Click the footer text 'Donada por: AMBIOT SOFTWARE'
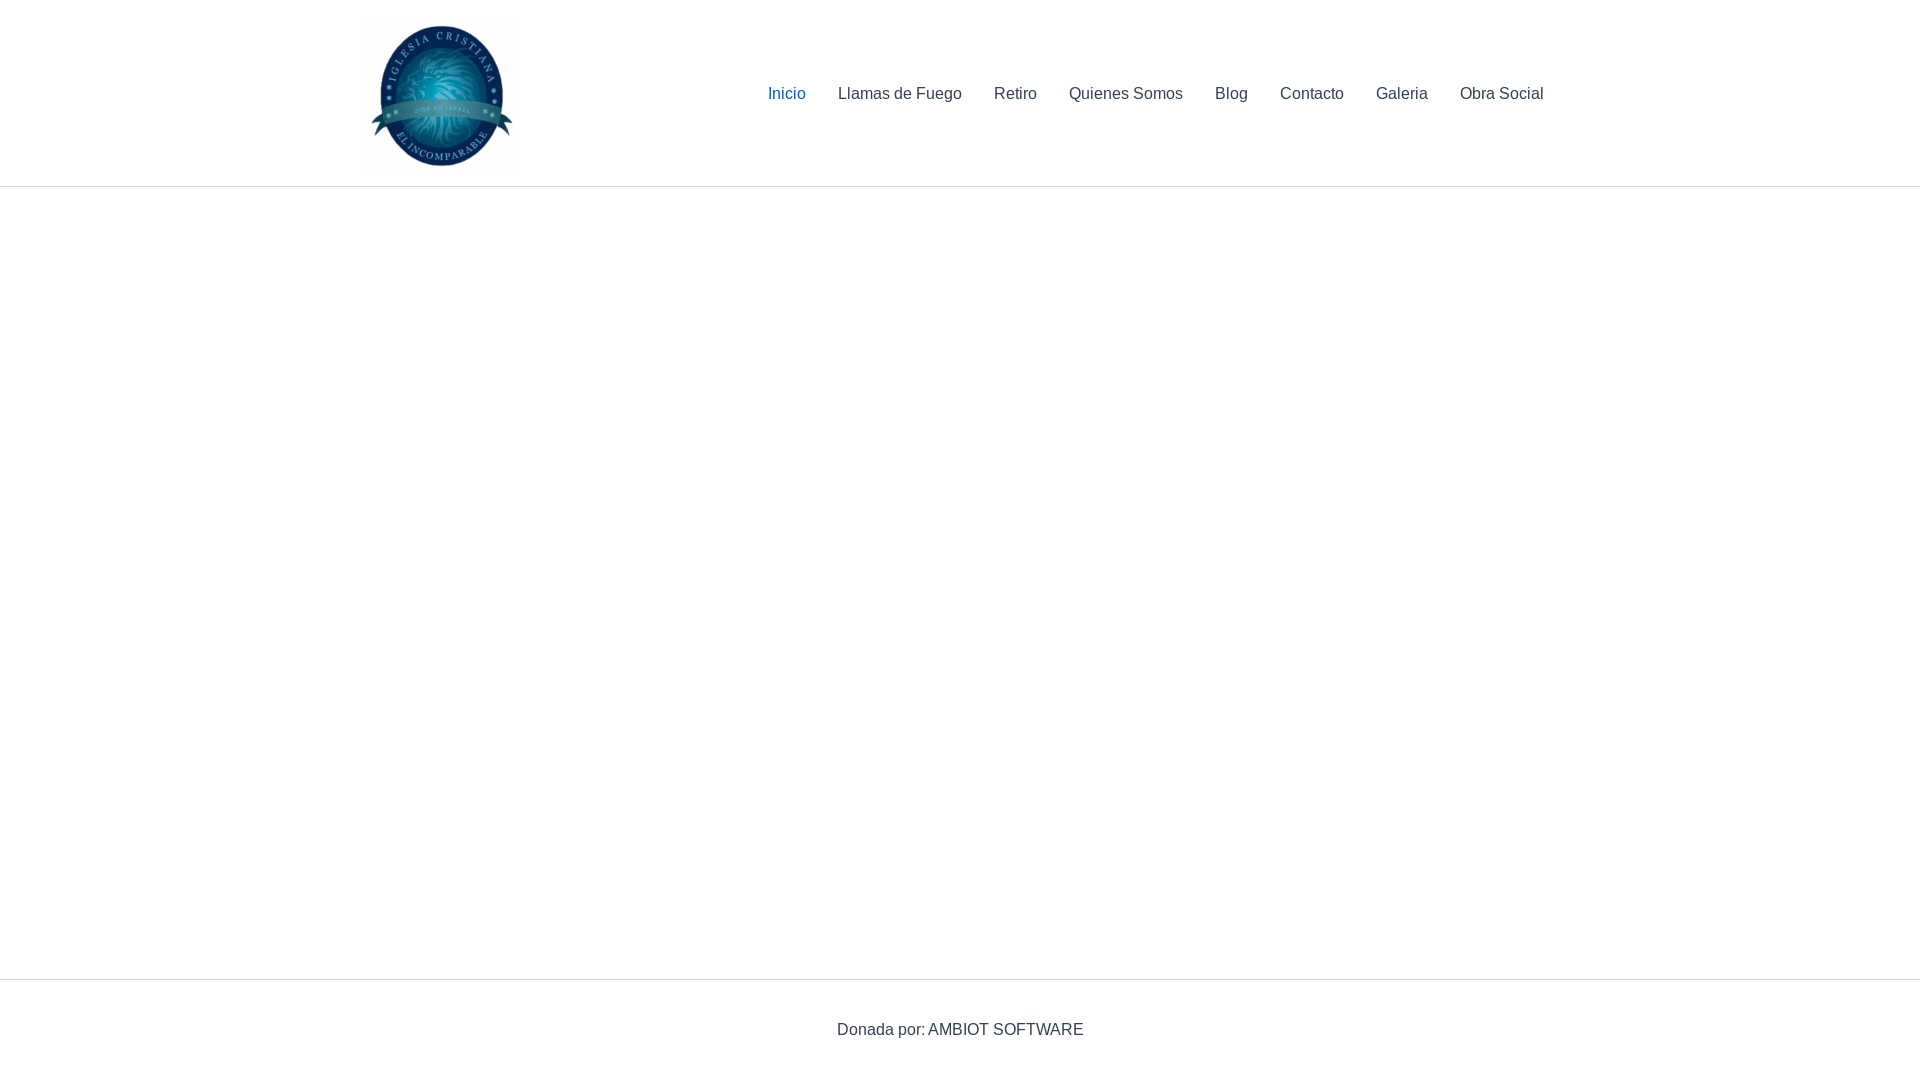Viewport: 1920px width, 1080px height. (960, 1030)
